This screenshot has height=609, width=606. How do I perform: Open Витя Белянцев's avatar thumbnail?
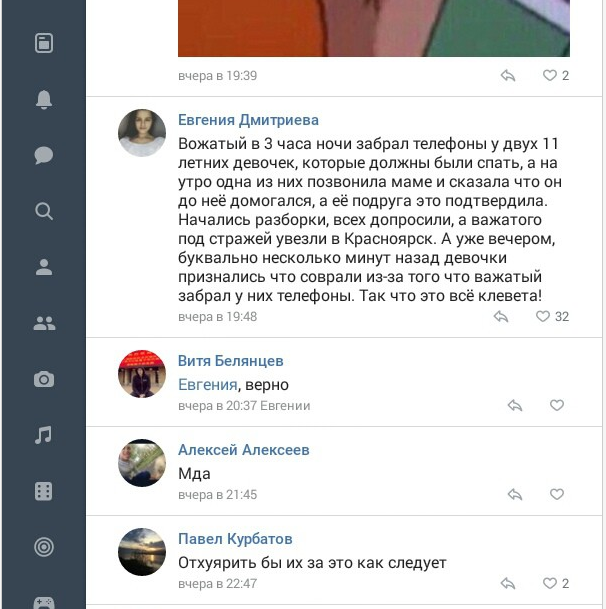click(142, 374)
